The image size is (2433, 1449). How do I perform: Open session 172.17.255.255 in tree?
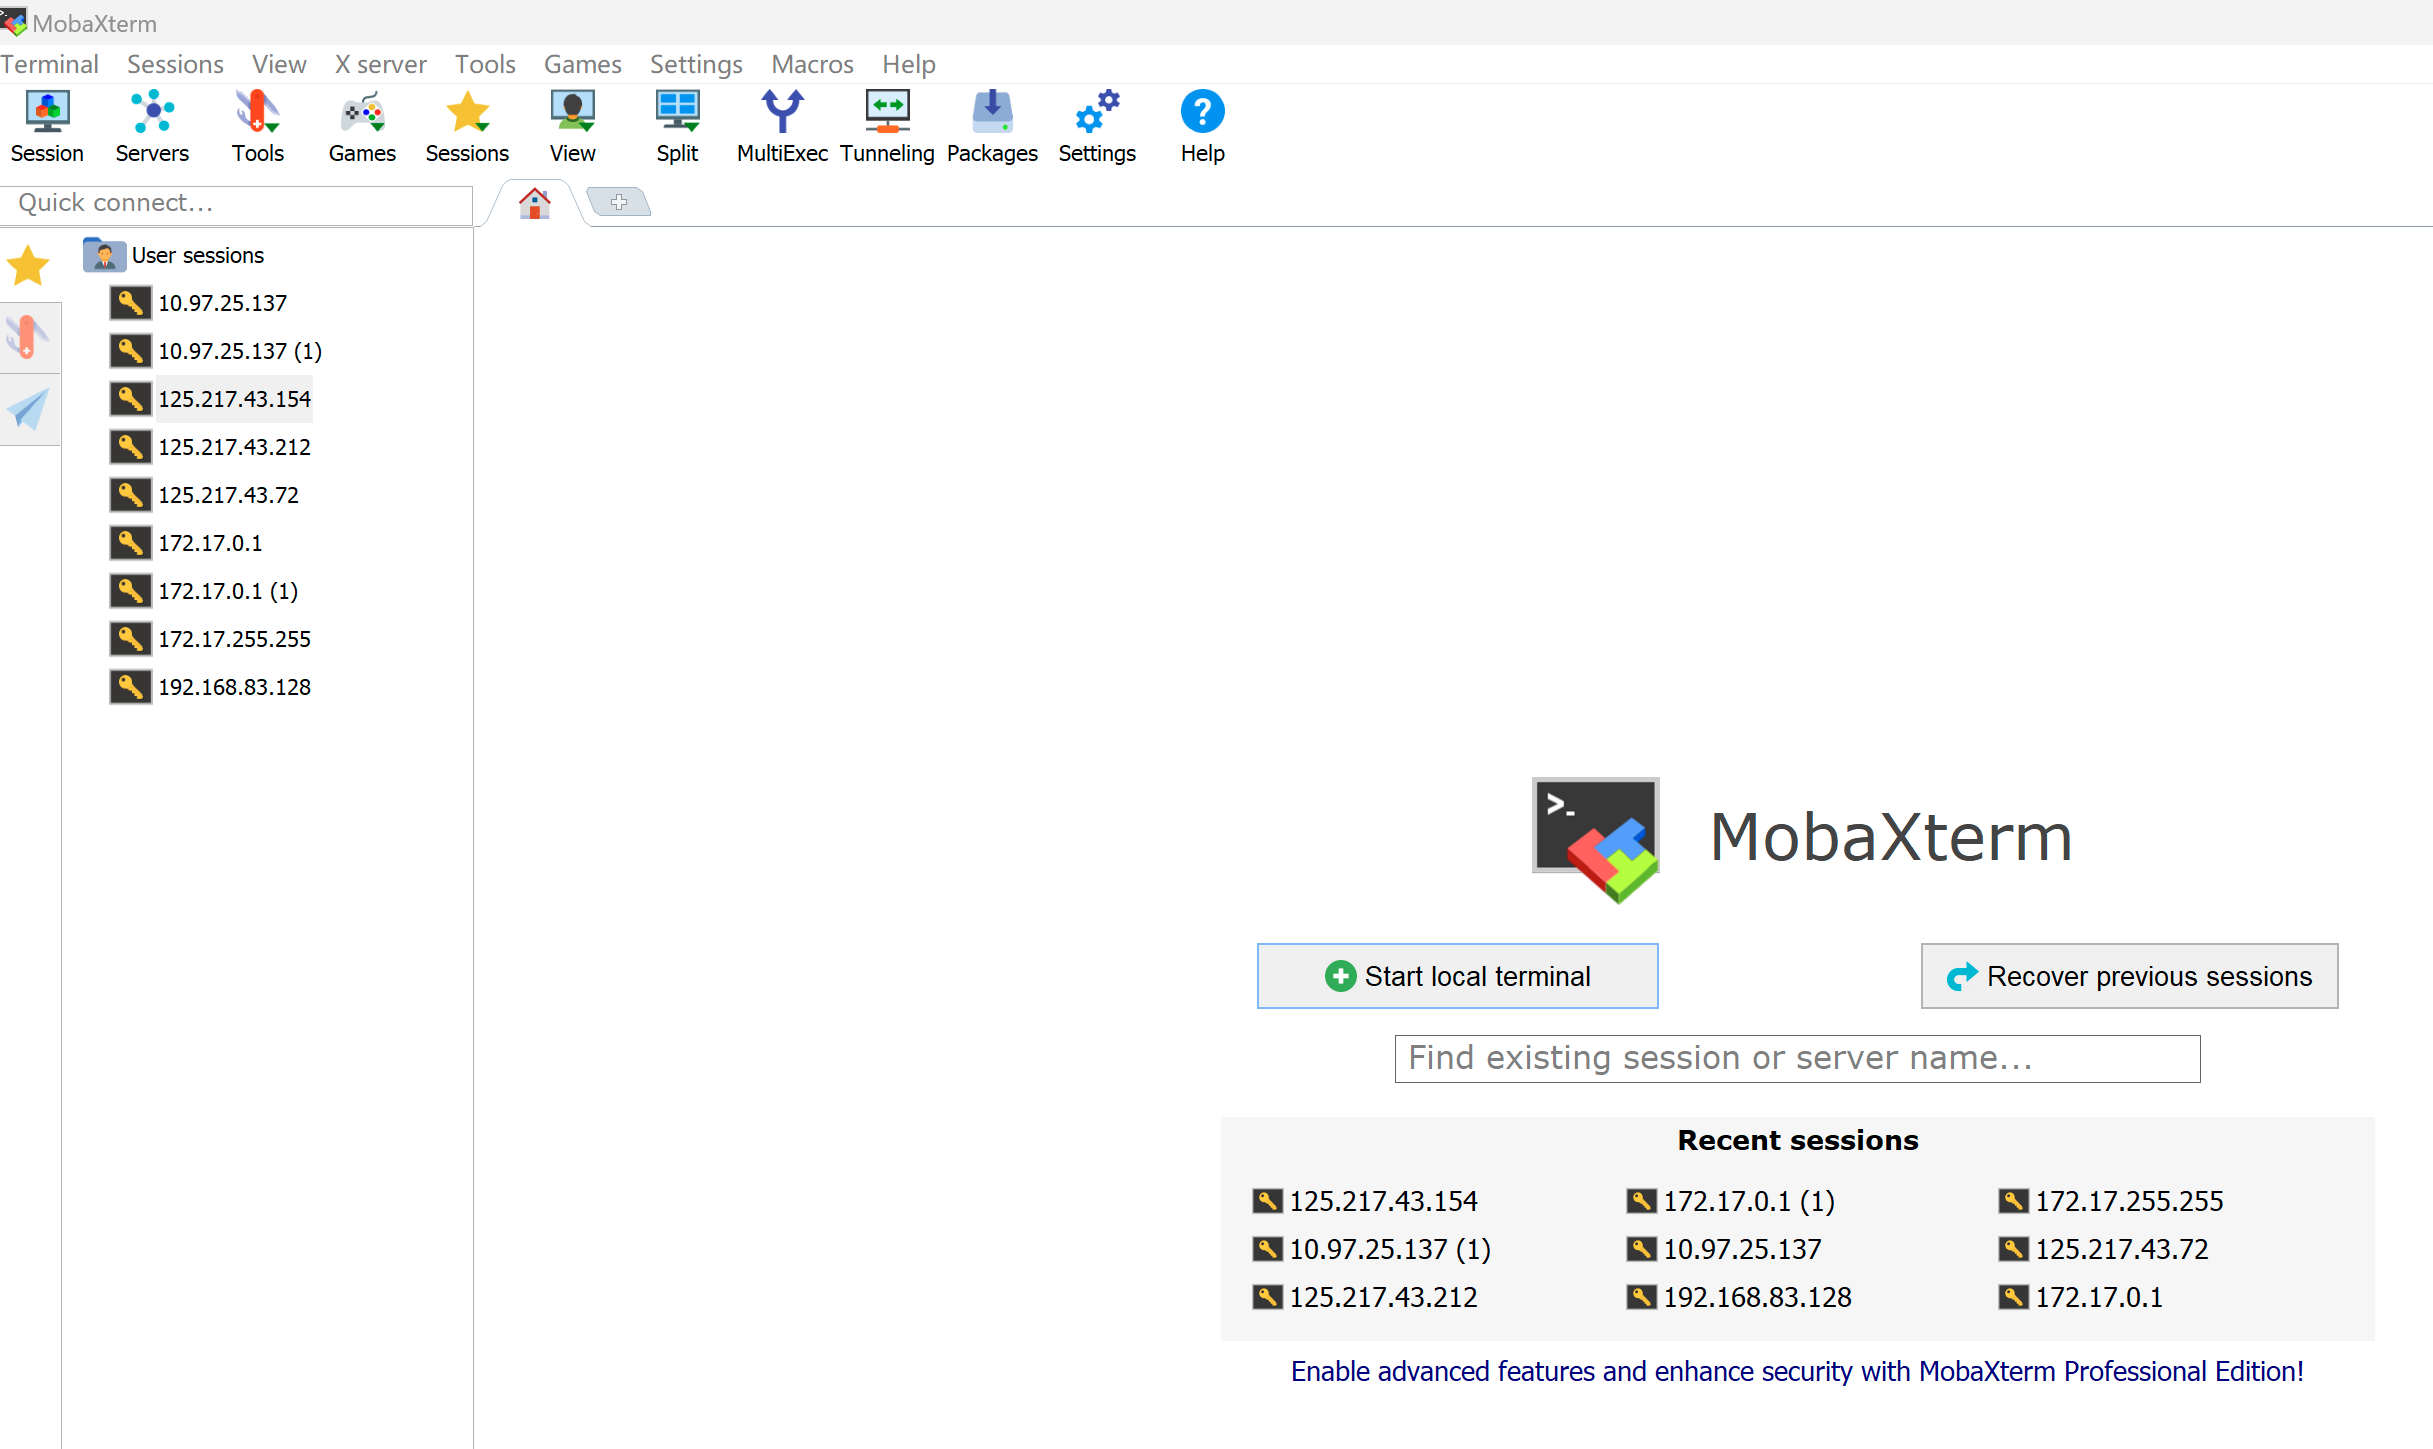click(234, 639)
